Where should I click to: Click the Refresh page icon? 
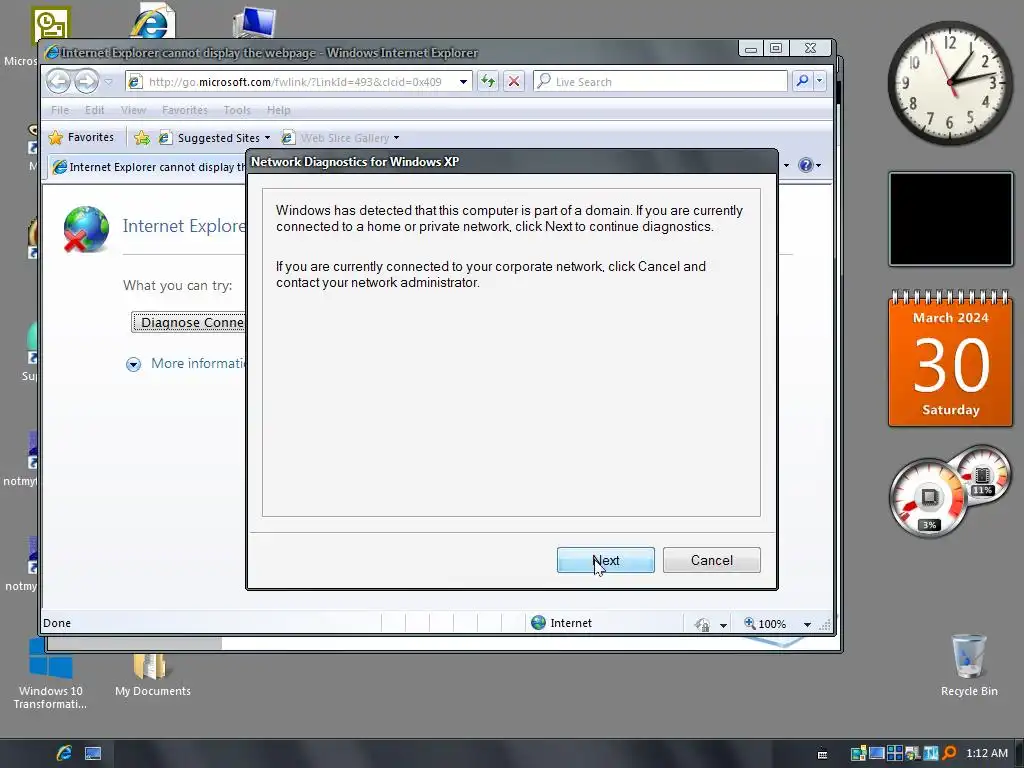click(x=488, y=82)
